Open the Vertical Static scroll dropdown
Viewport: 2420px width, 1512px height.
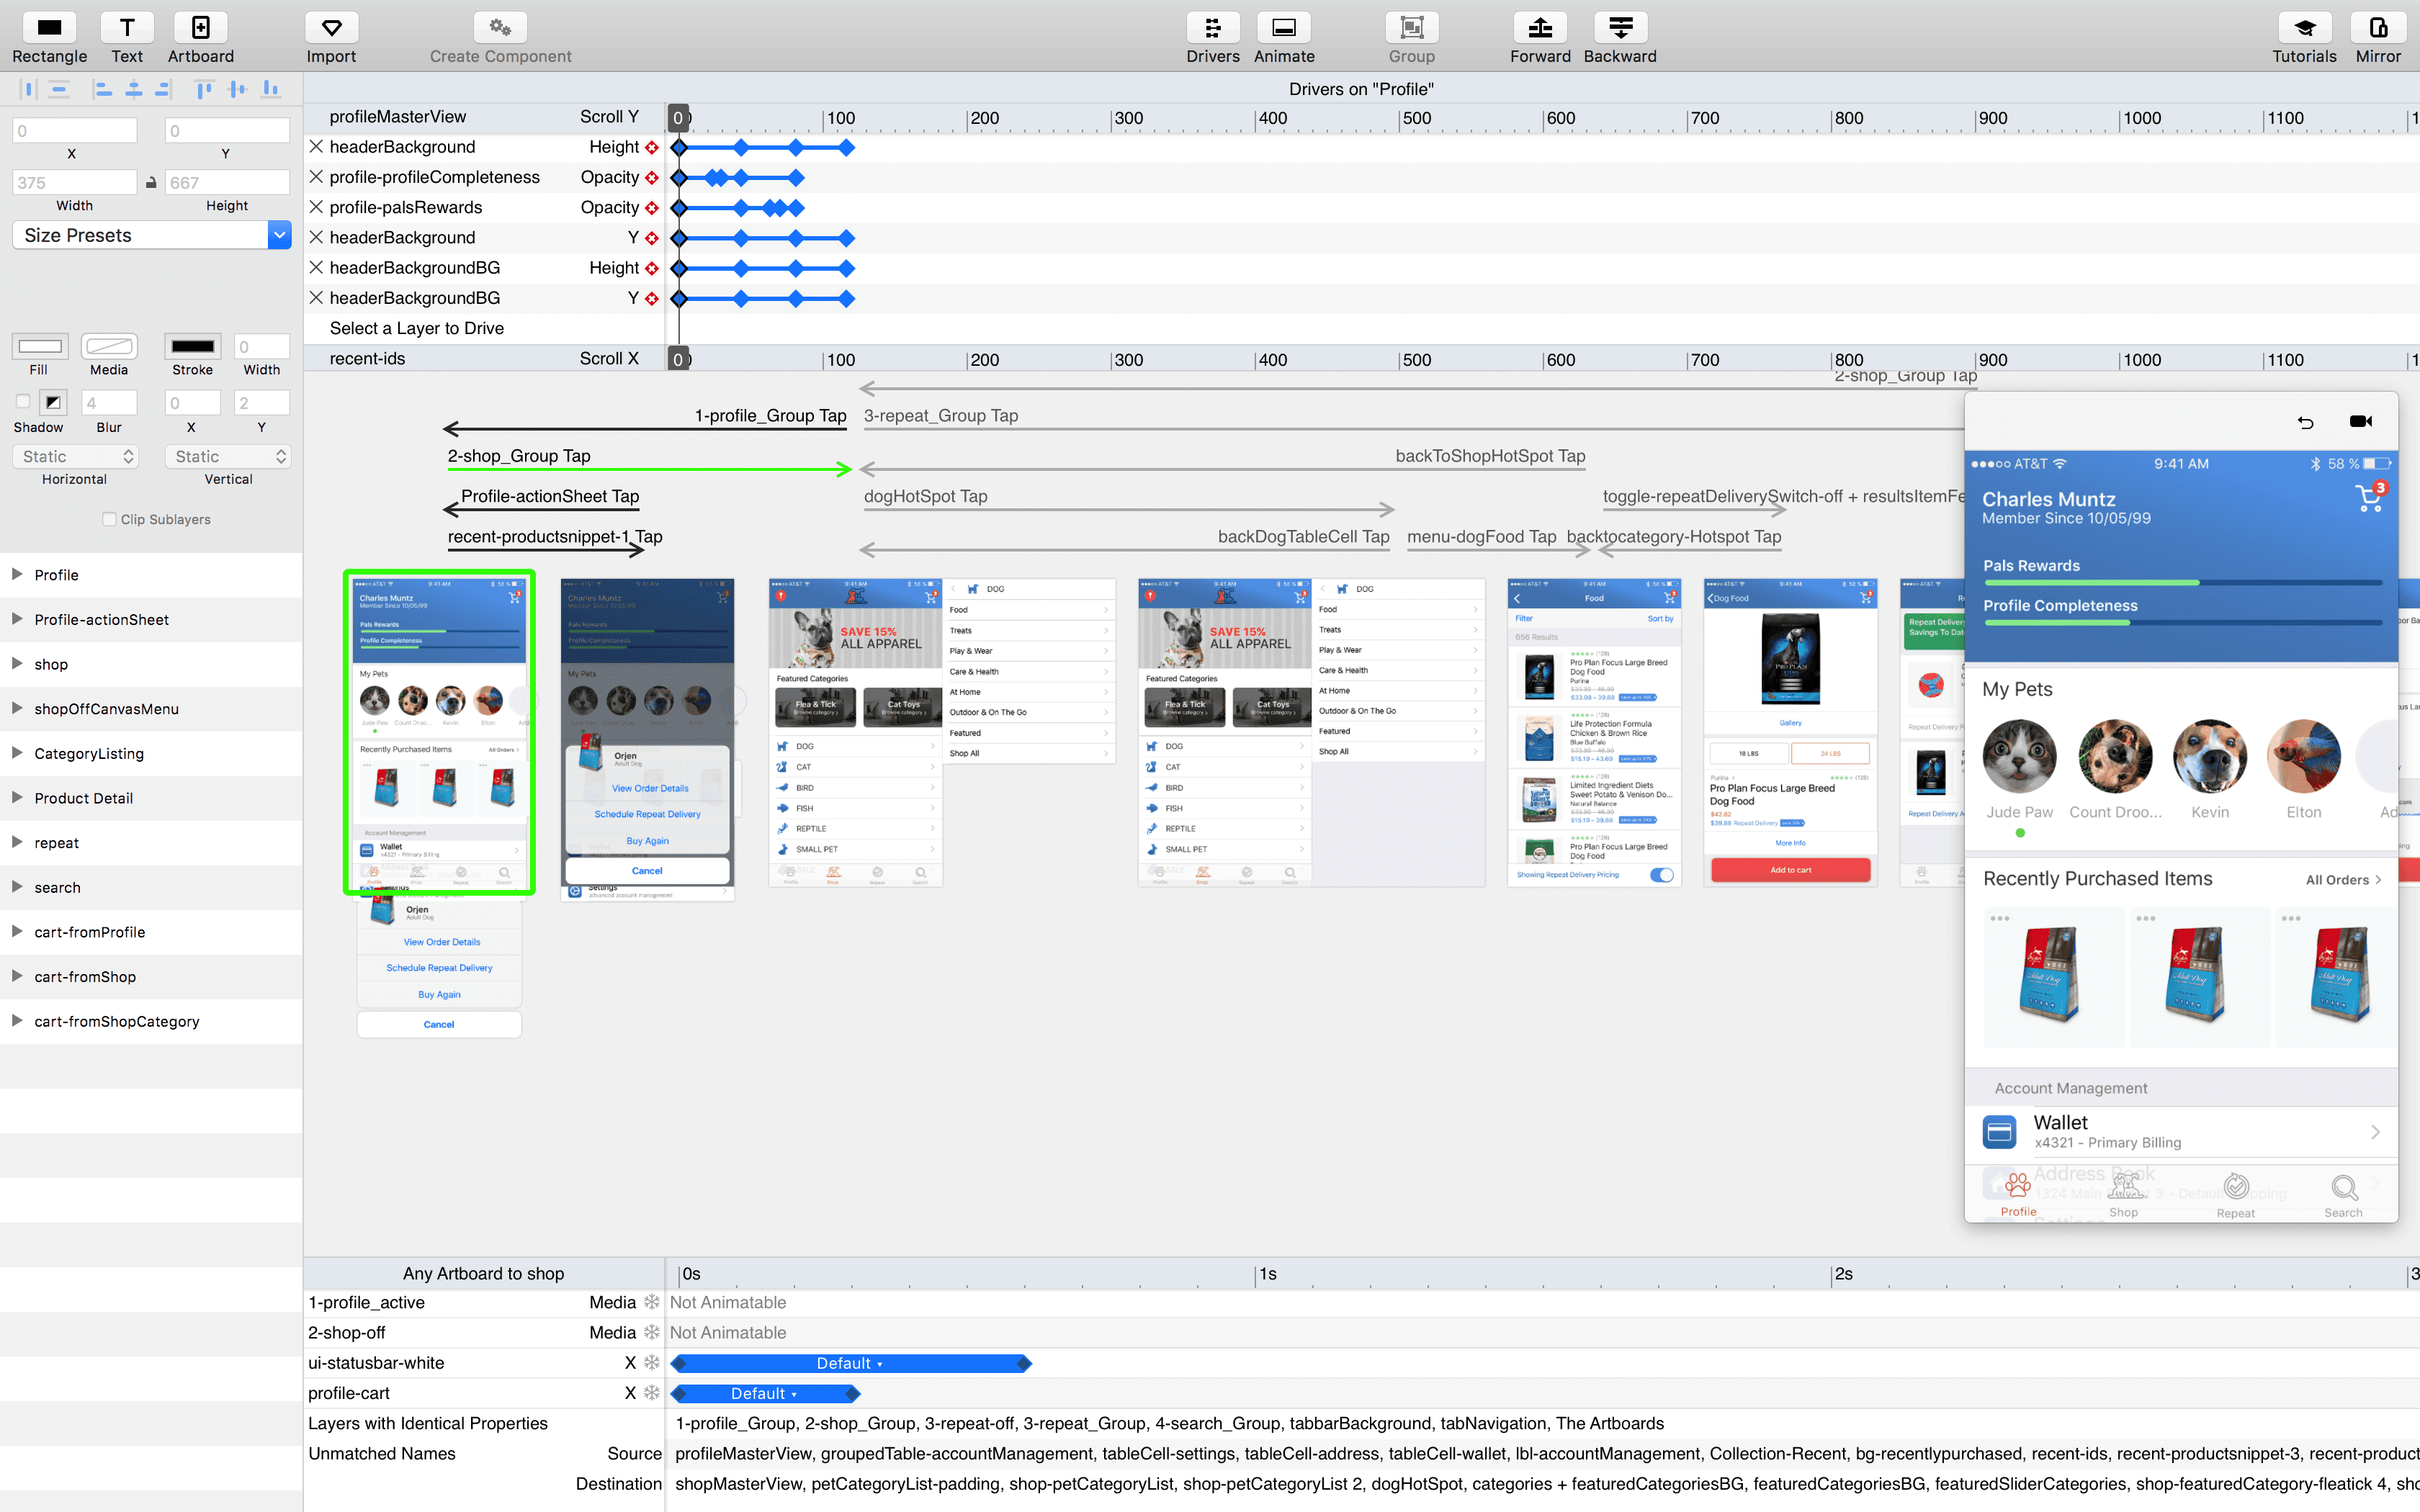(229, 457)
